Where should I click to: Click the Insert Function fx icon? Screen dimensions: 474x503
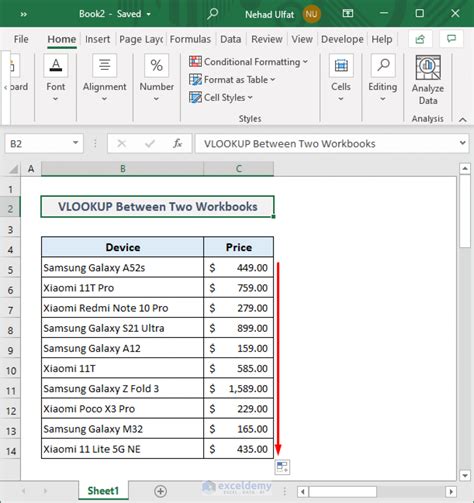click(177, 144)
